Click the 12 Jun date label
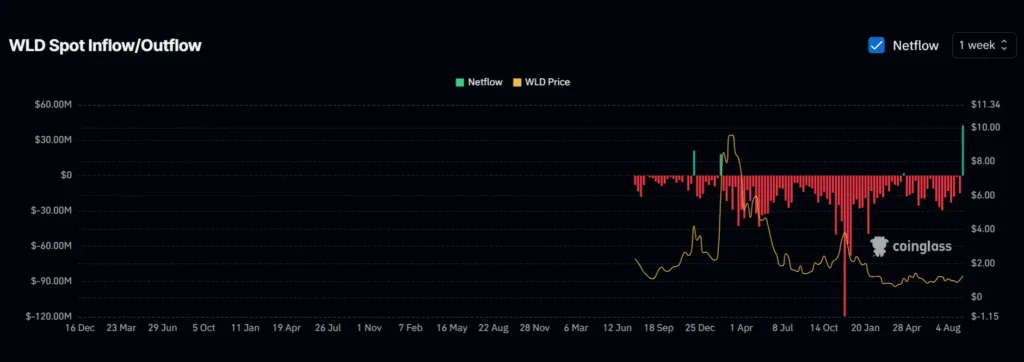This screenshot has width=1024, height=362. coord(618,327)
